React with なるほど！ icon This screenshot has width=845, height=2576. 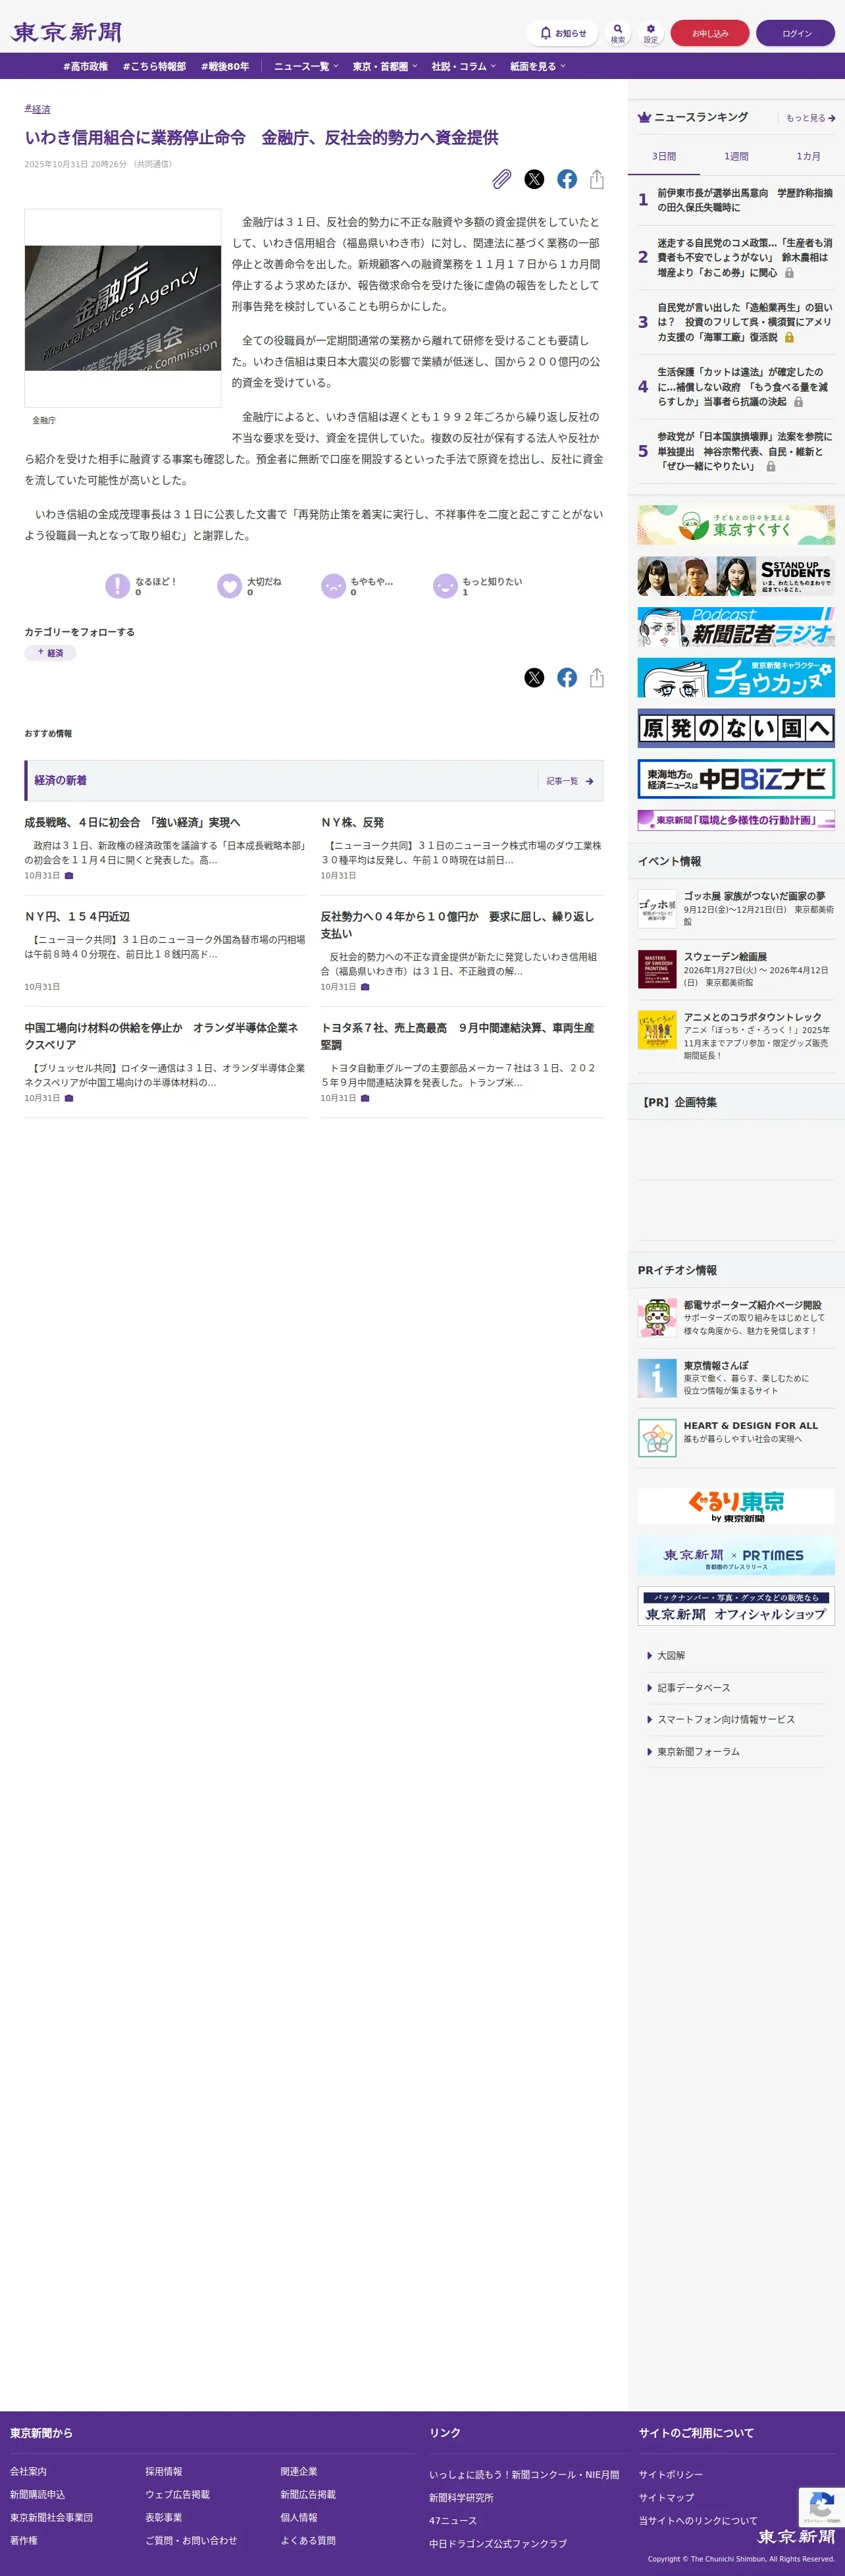(x=117, y=585)
